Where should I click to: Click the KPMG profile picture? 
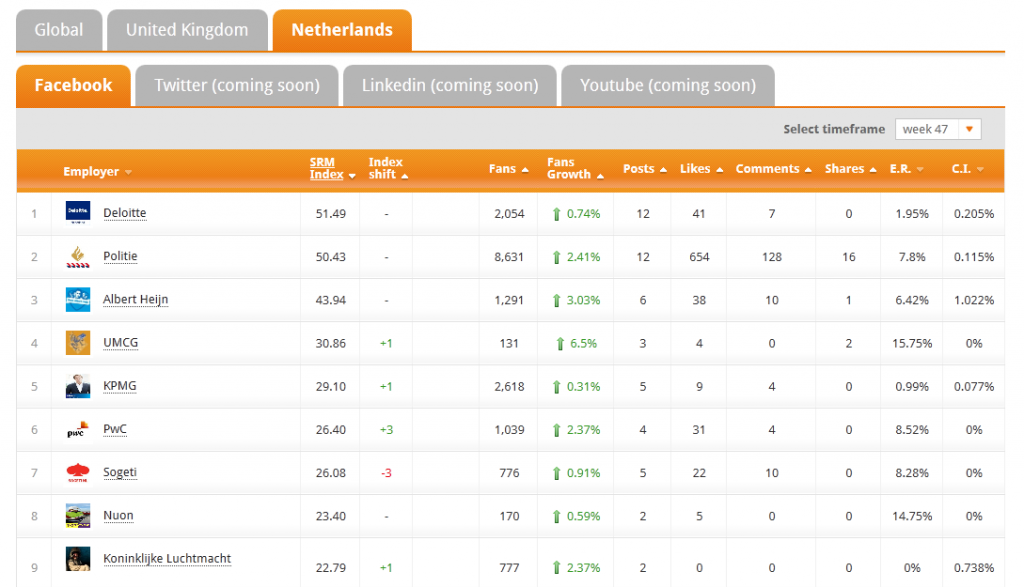pyautogui.click(x=78, y=386)
